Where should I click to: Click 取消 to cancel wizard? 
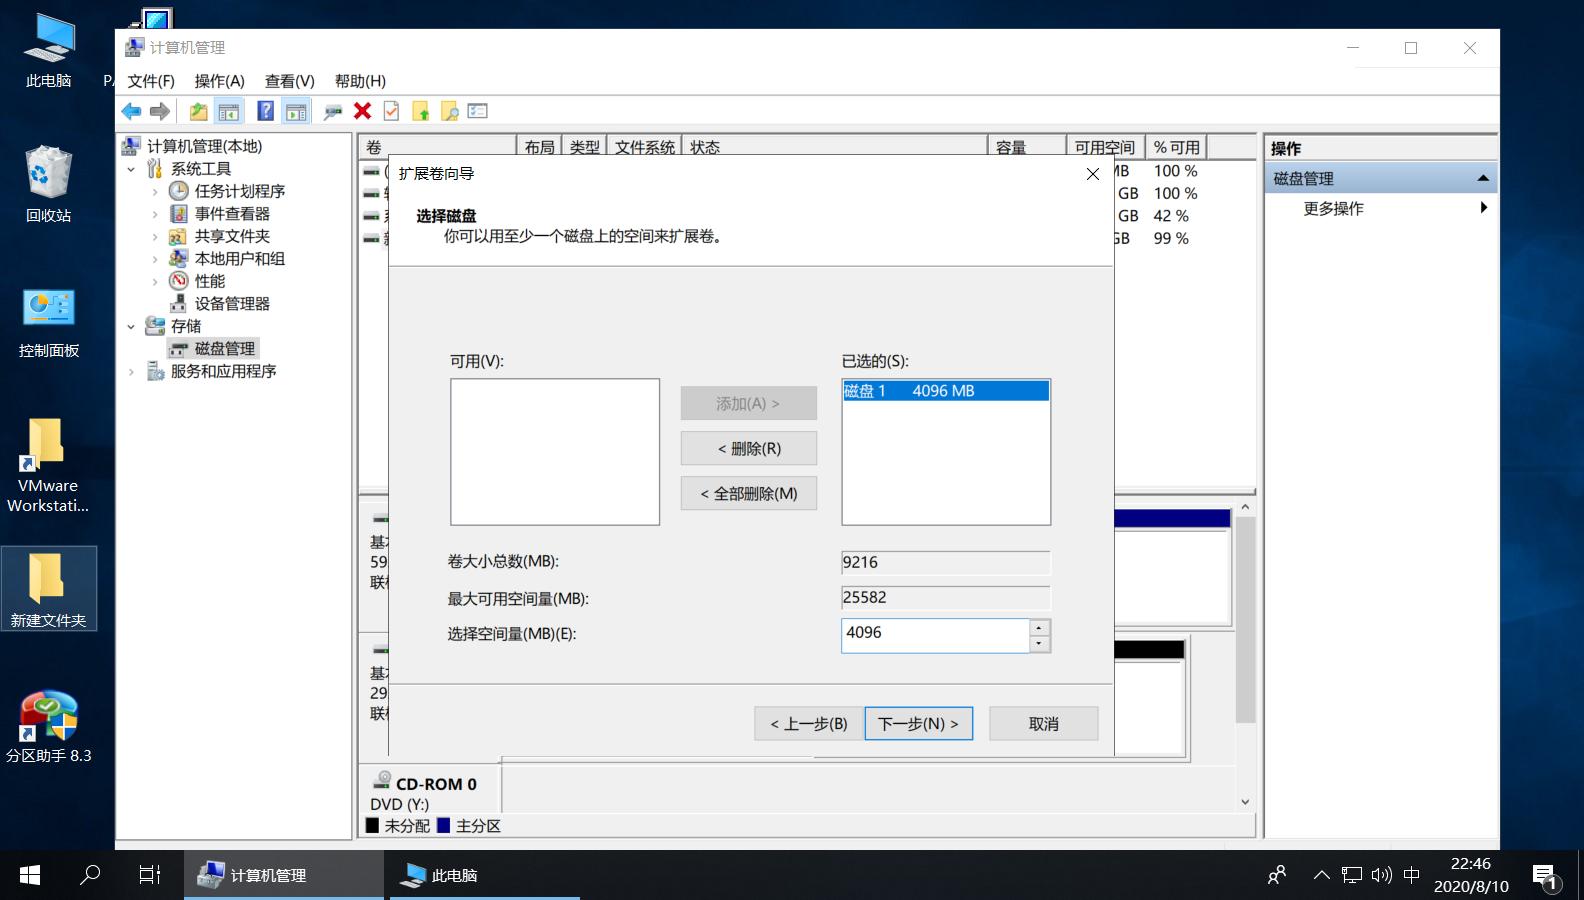pyautogui.click(x=1043, y=724)
